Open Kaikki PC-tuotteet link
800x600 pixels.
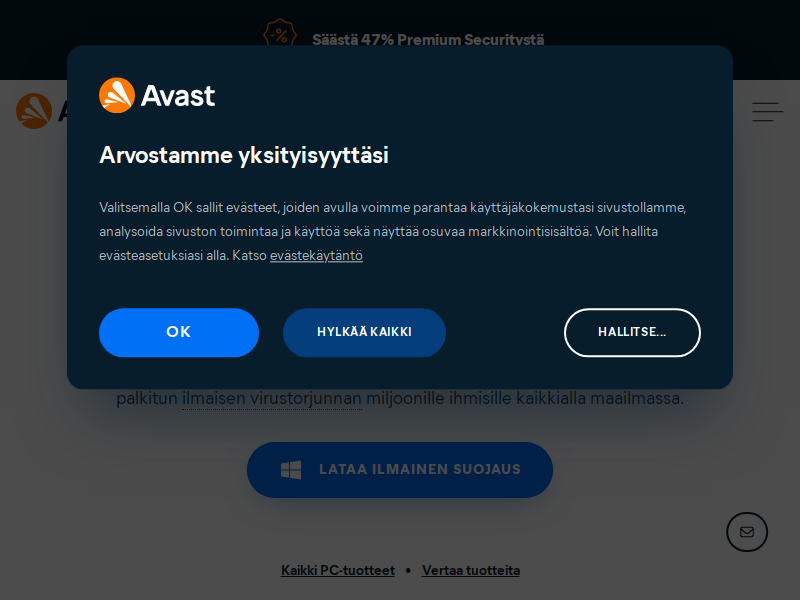[338, 570]
